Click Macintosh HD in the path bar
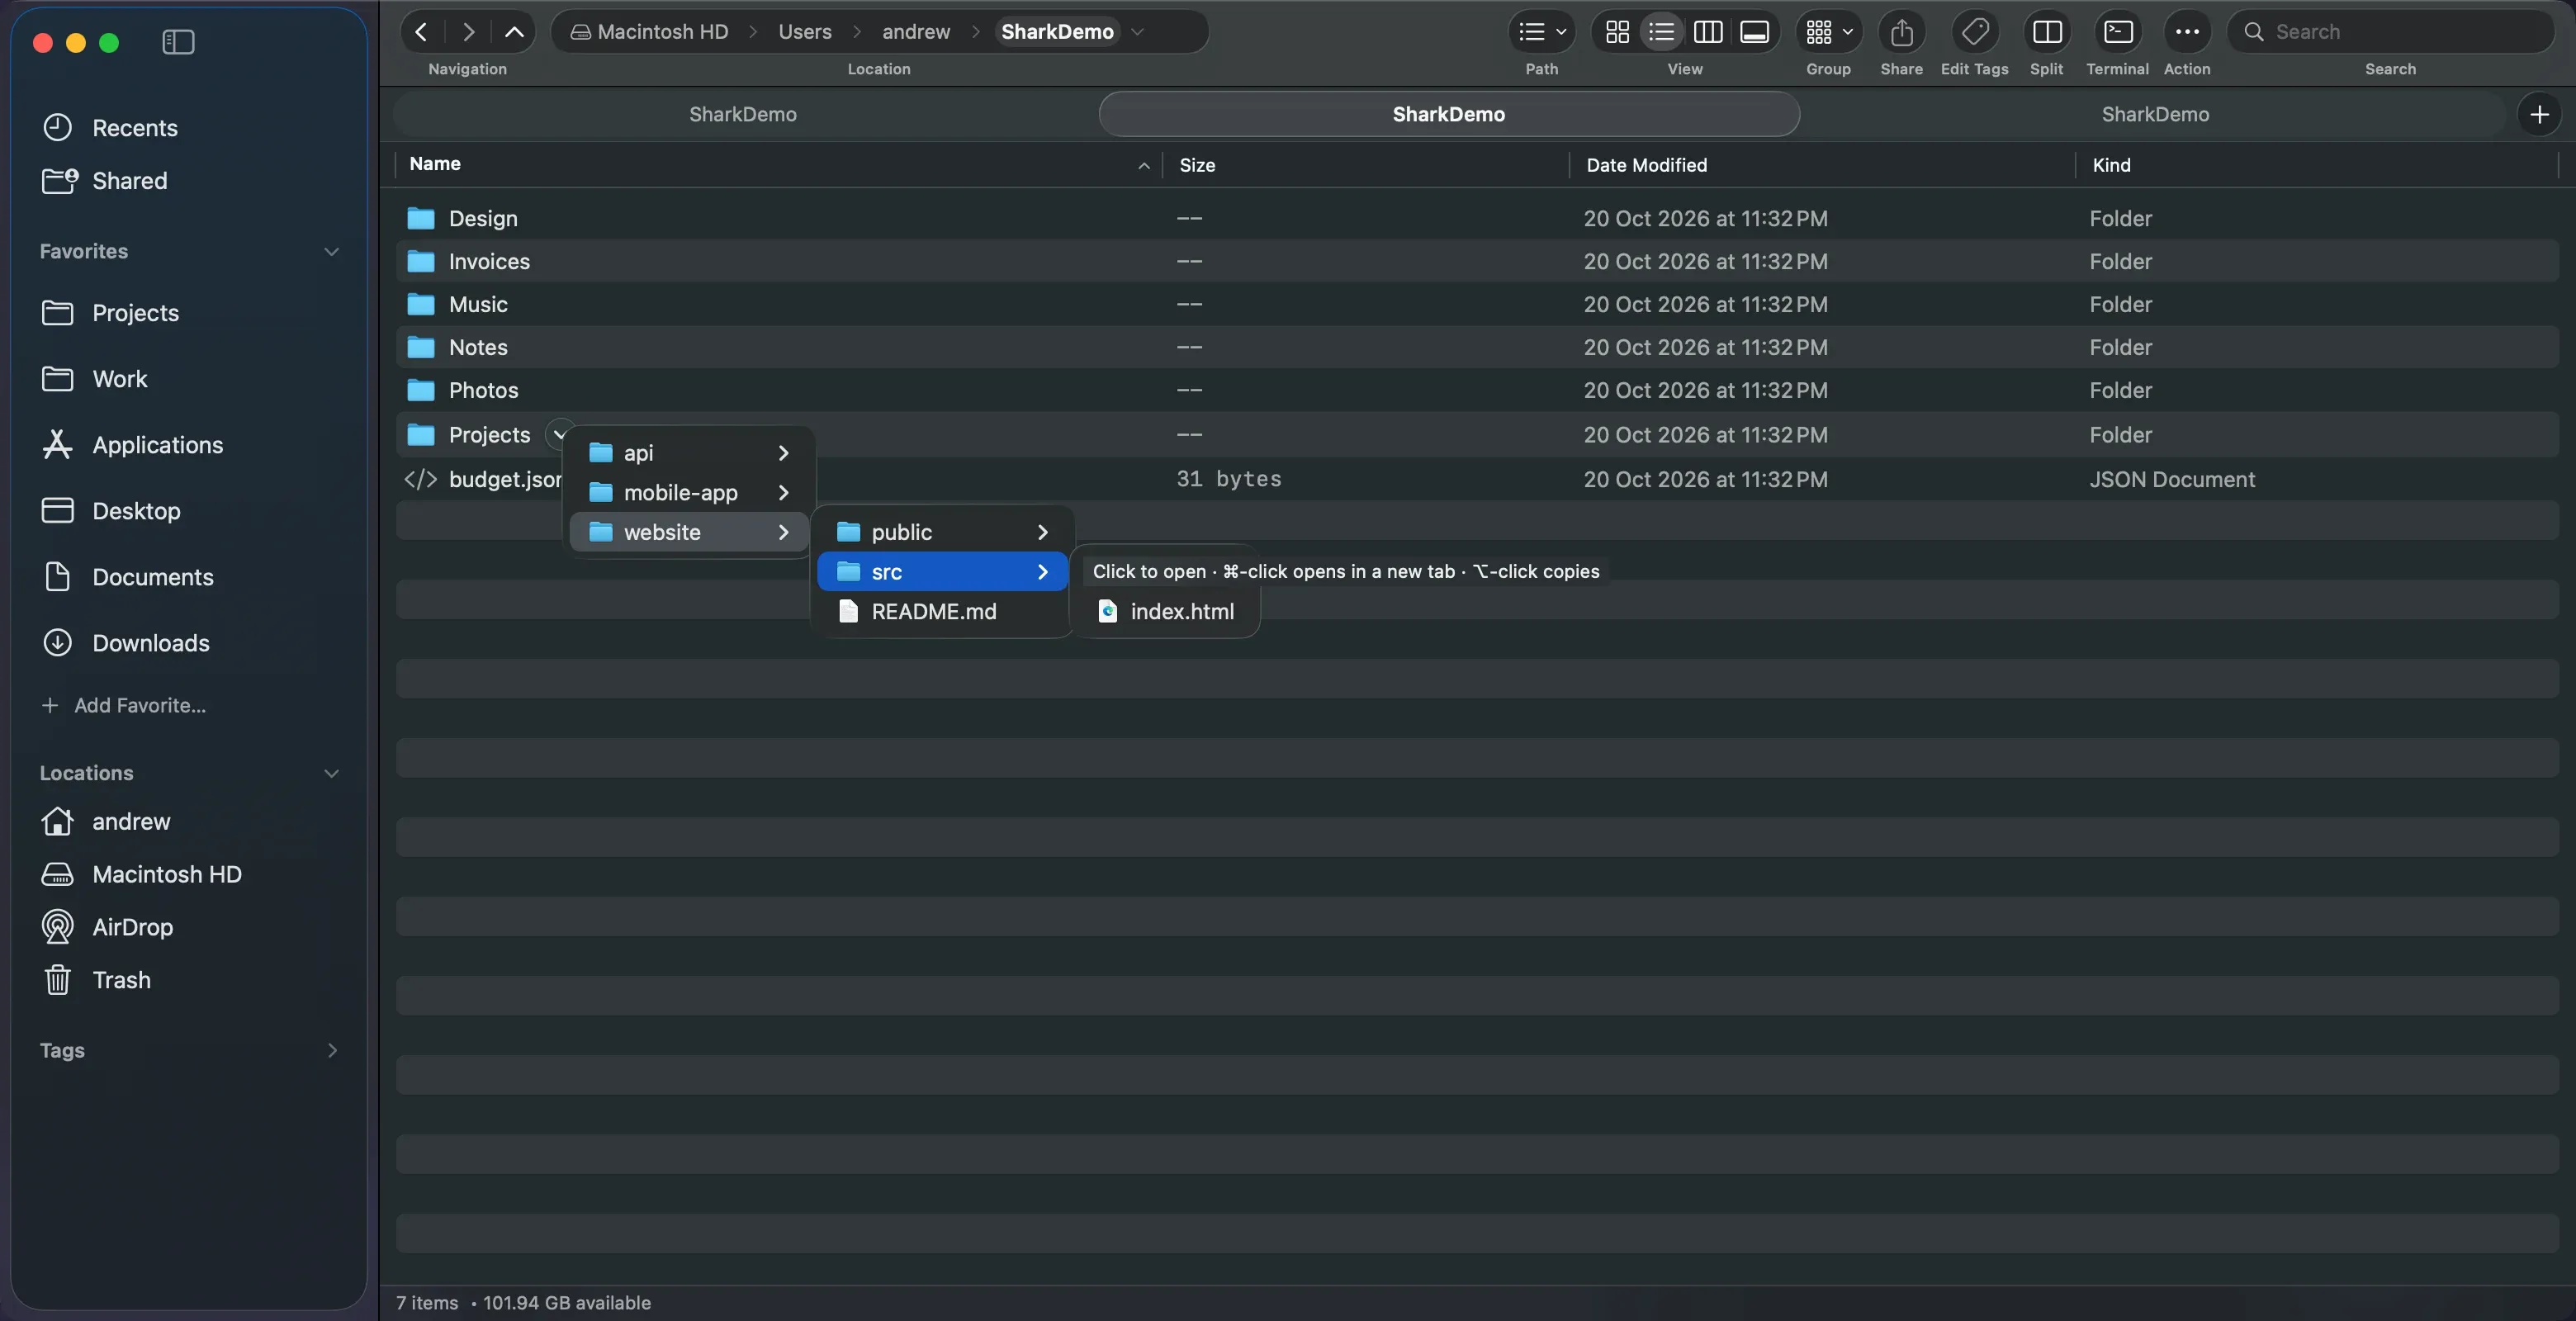Image resolution: width=2576 pixels, height=1321 pixels. point(650,32)
